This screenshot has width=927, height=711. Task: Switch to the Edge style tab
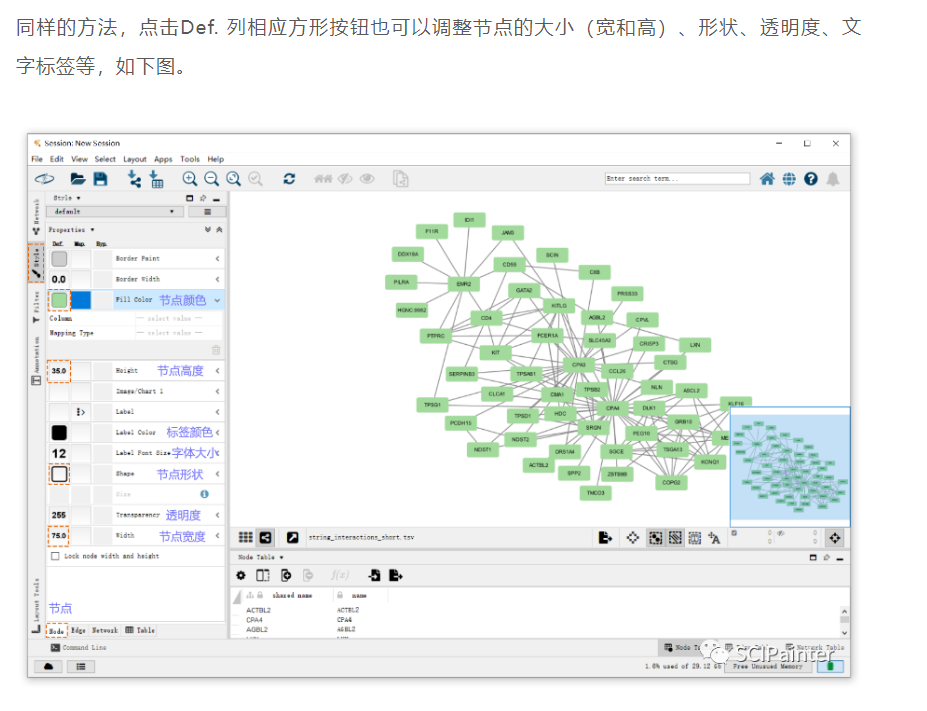click(x=79, y=631)
